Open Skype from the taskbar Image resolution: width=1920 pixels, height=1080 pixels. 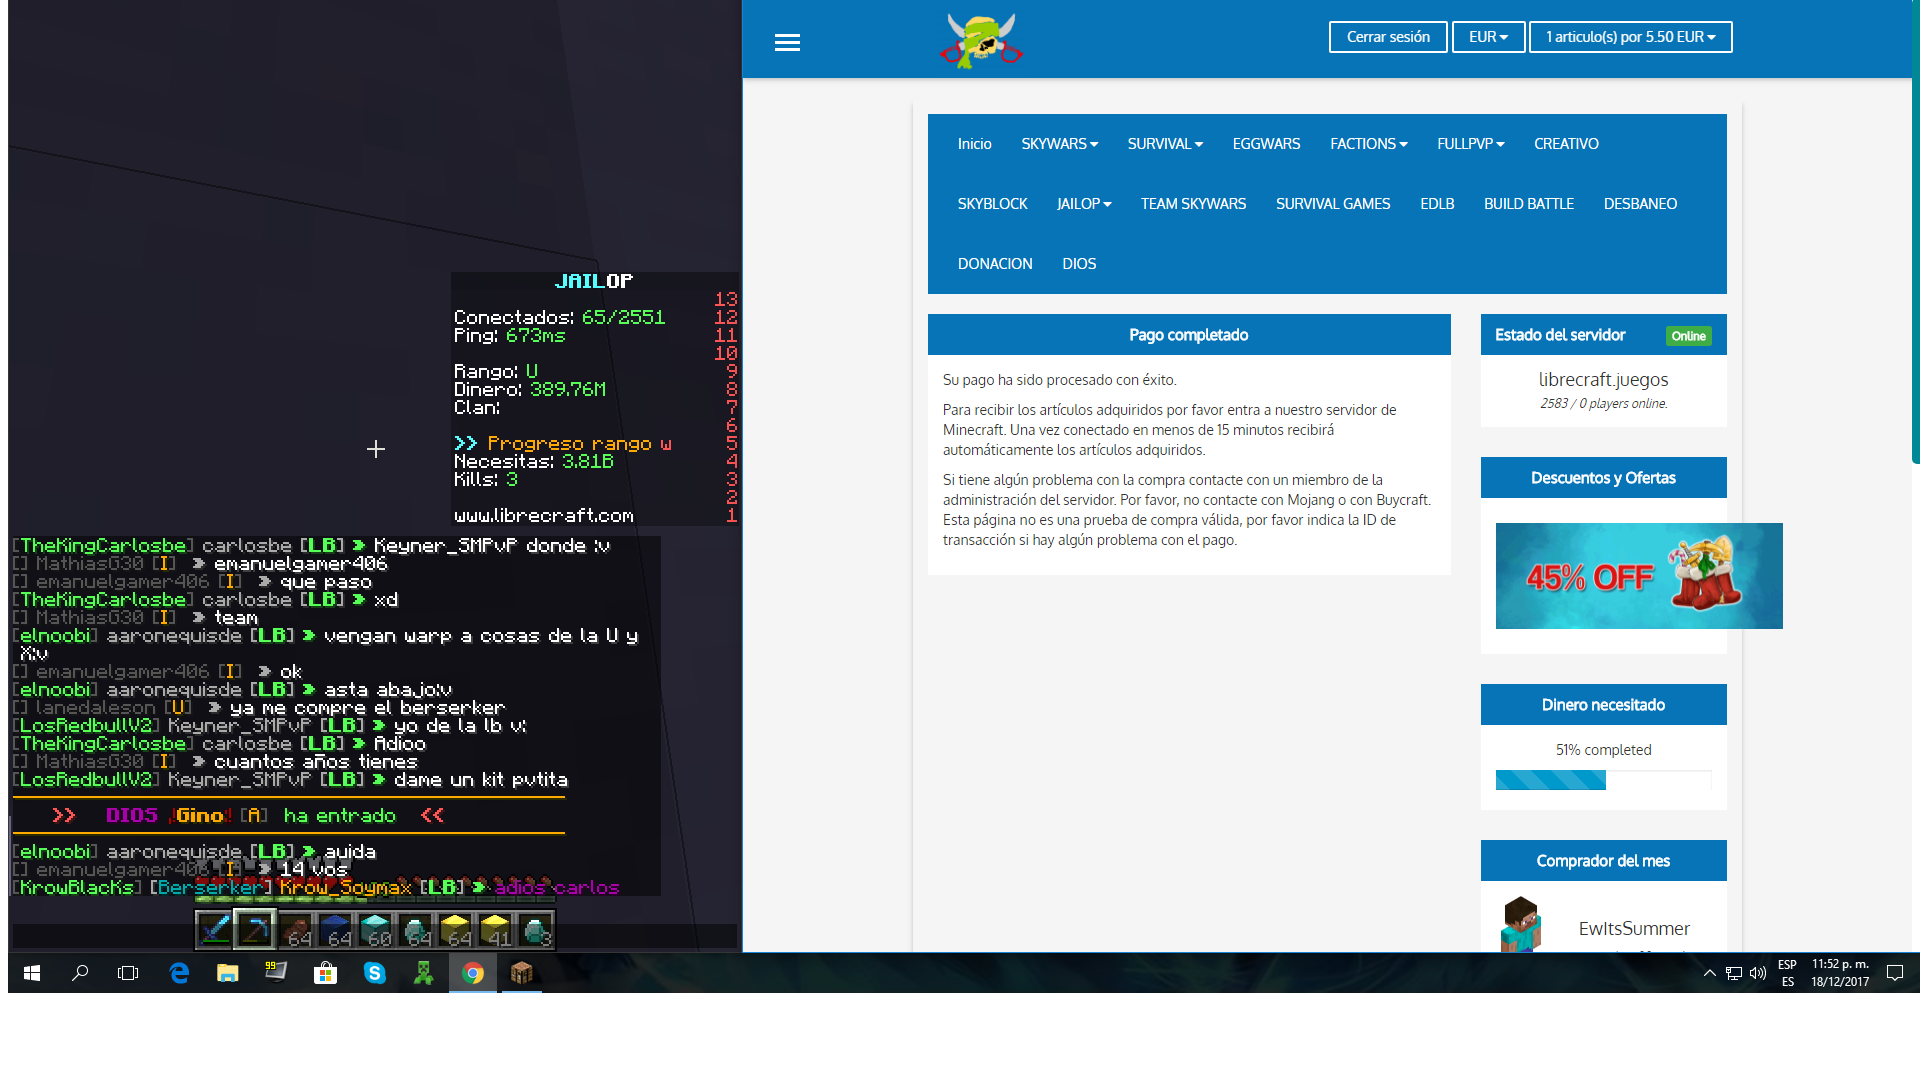pos(374,973)
